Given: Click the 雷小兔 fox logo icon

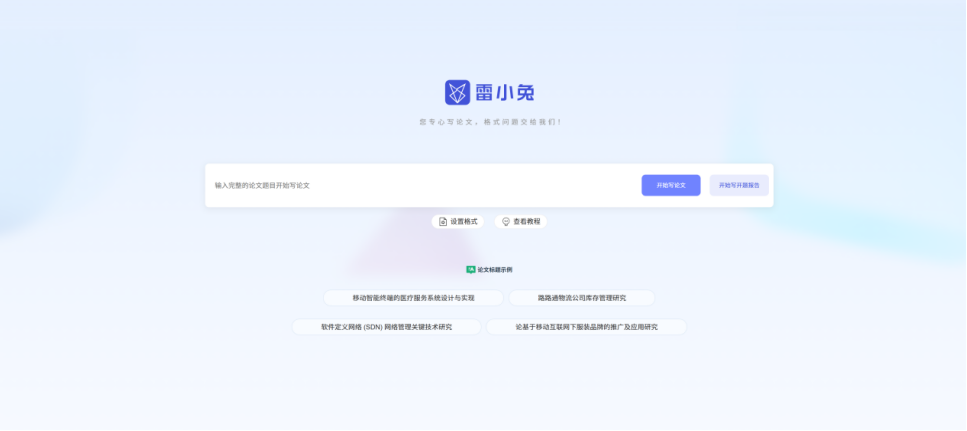Looking at the screenshot, I should 458,92.
